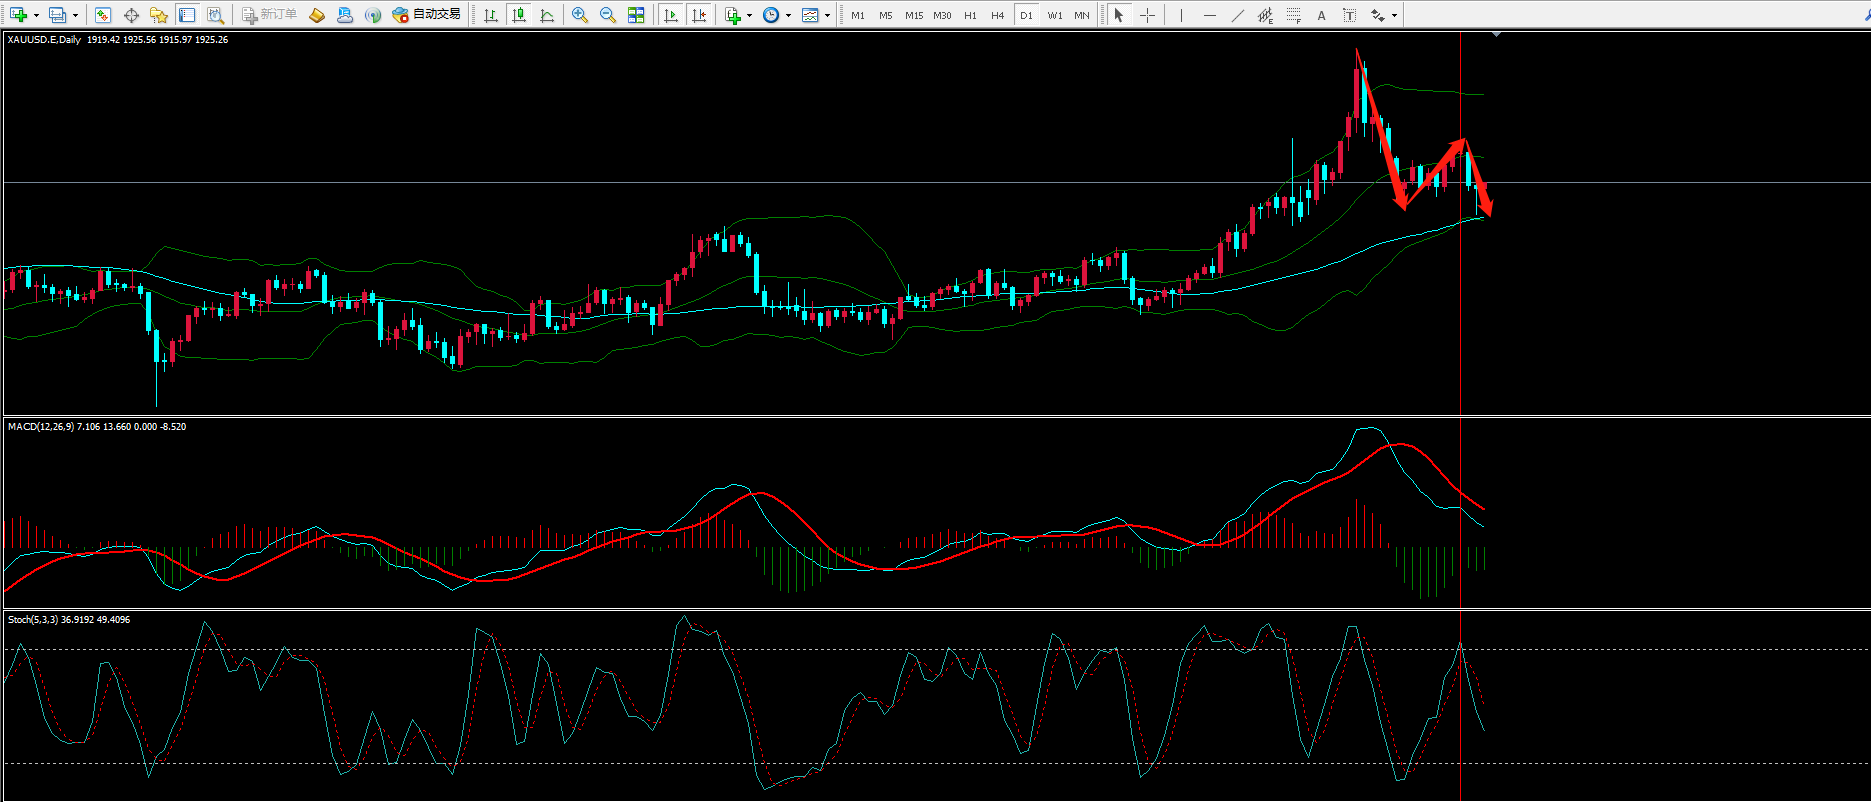Open the Strategy Tester icon
Viewport: 1871px width, 802px height.
pyautogui.click(x=215, y=15)
